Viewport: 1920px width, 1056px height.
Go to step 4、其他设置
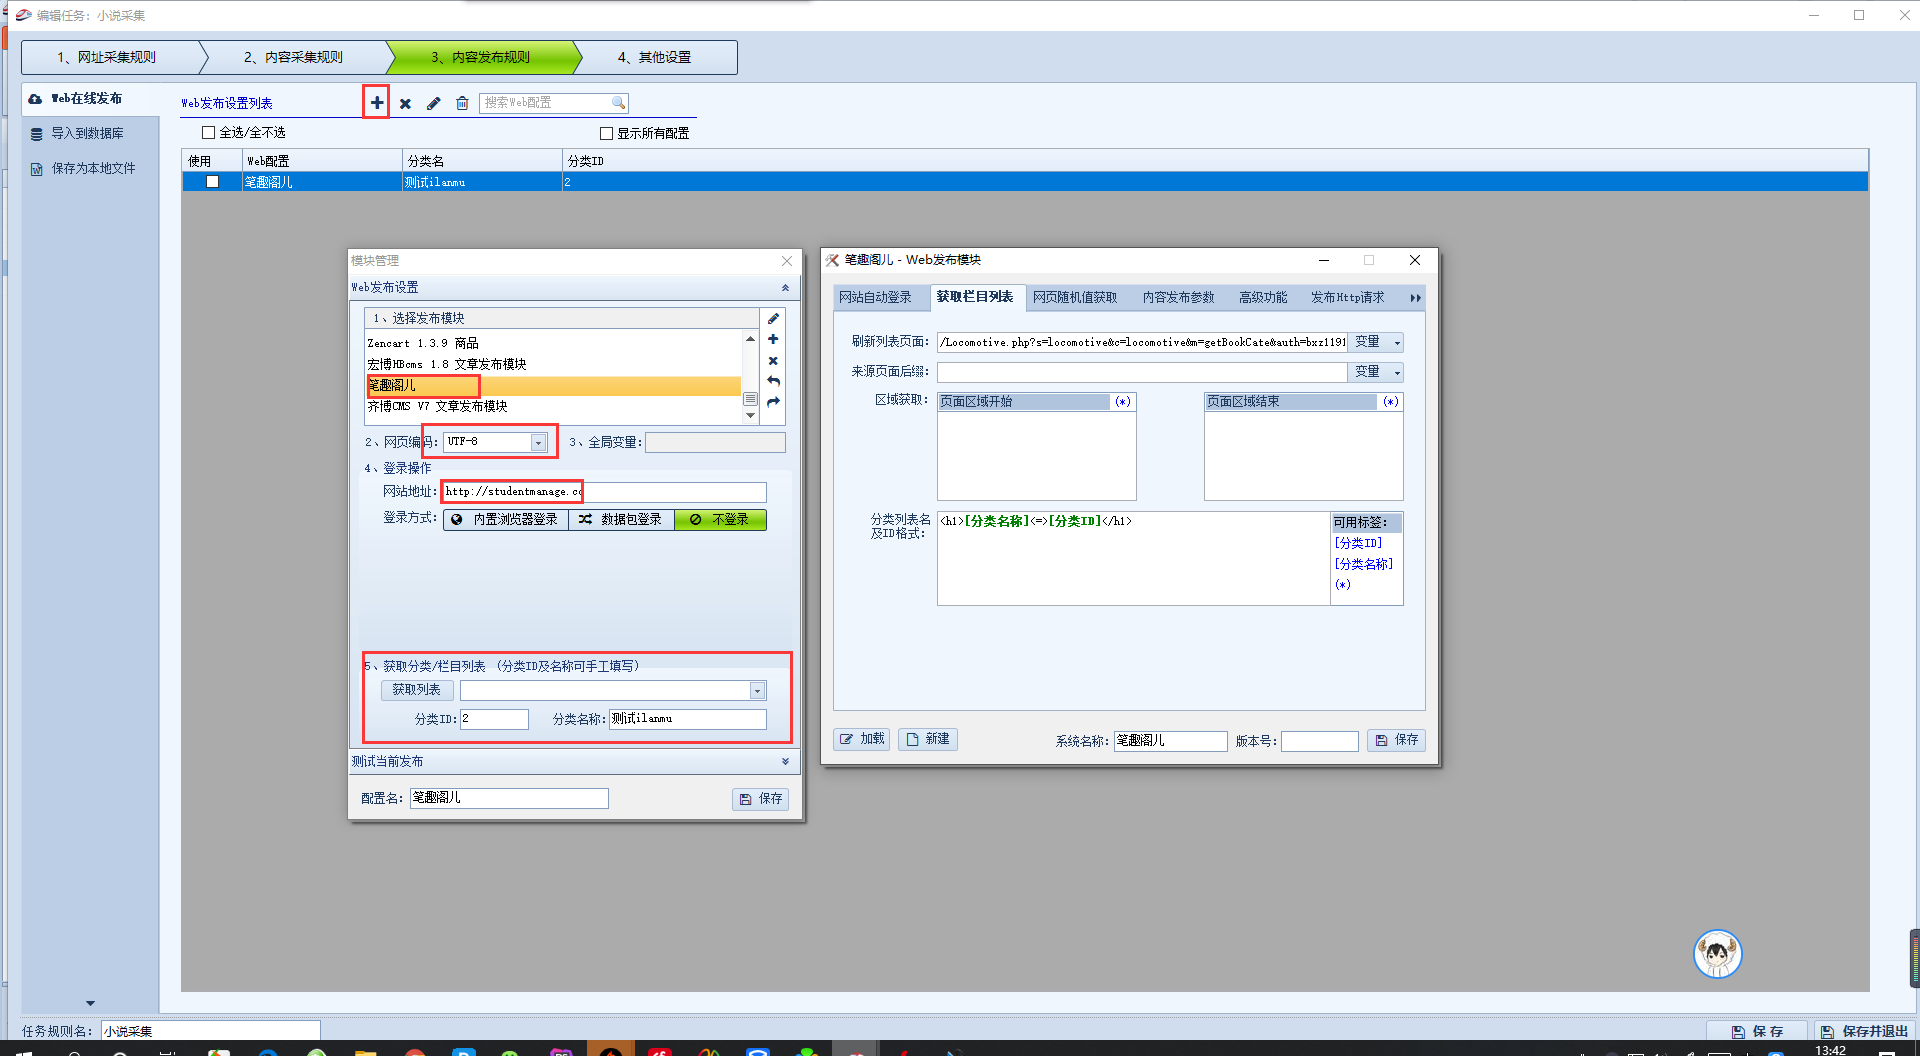(655, 57)
